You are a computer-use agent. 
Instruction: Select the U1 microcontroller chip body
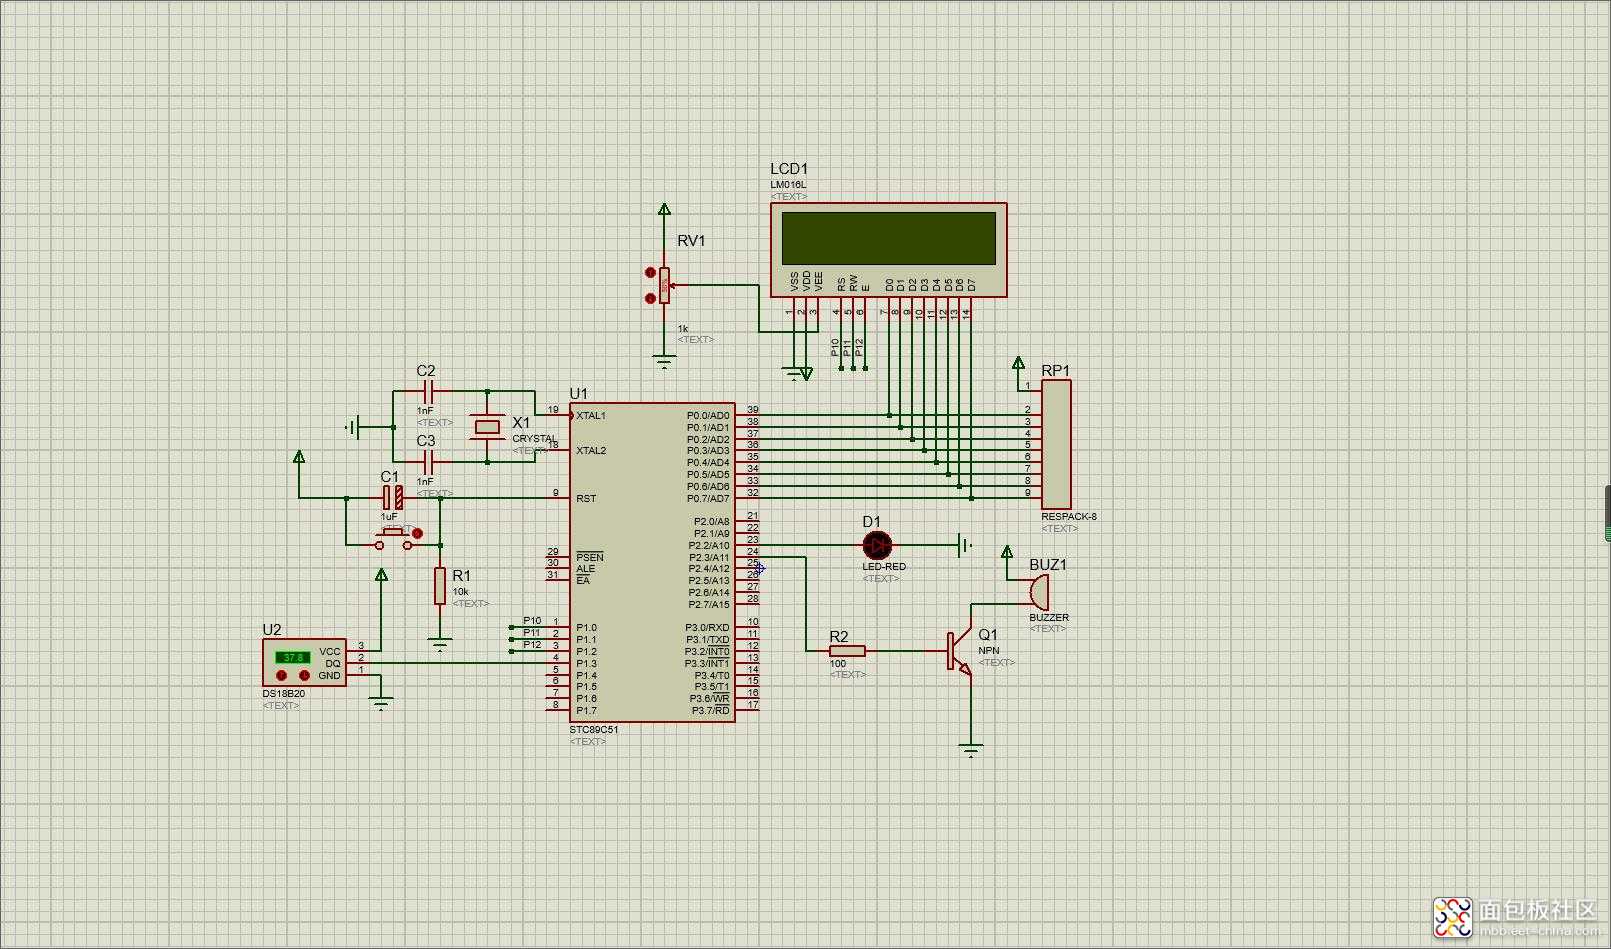(x=652, y=562)
